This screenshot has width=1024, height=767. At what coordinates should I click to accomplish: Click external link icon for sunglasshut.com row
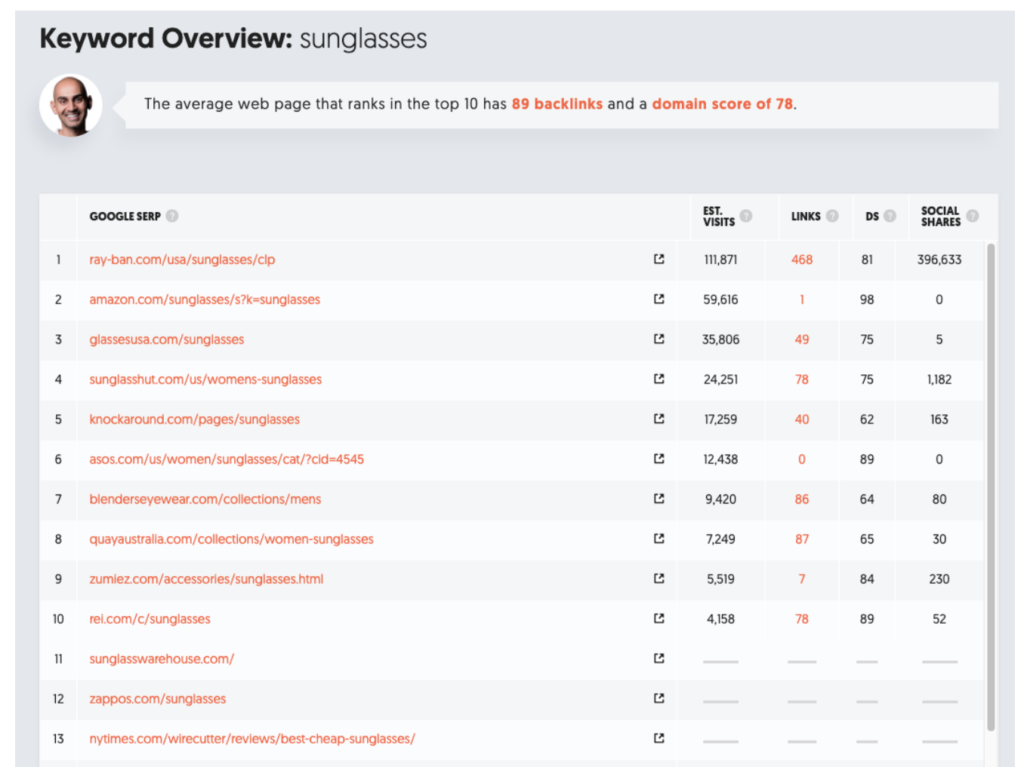click(659, 379)
